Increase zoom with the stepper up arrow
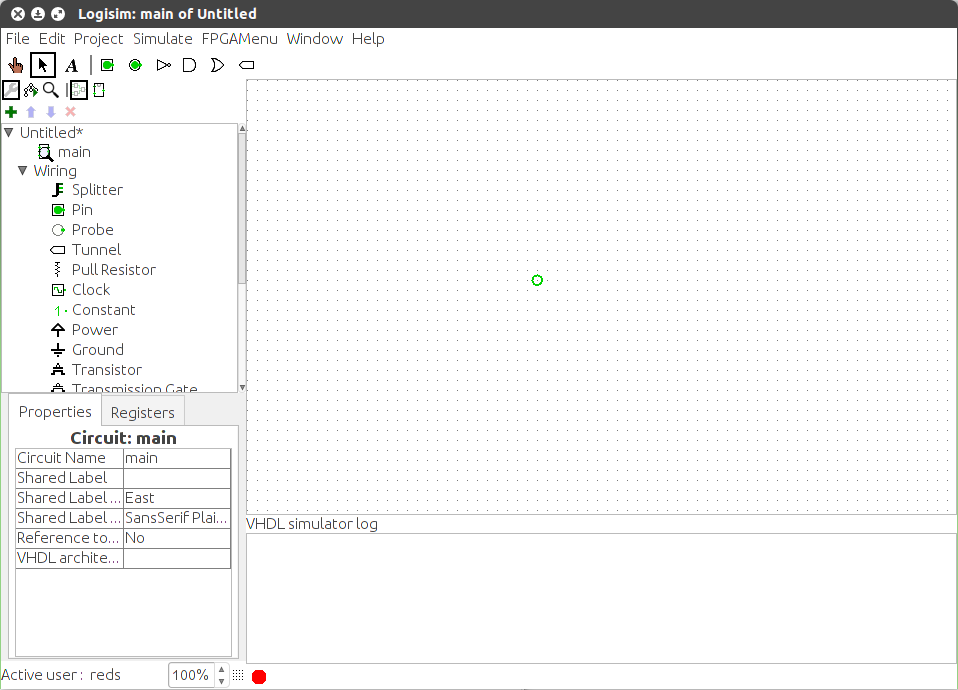958x690 pixels. click(x=222, y=670)
